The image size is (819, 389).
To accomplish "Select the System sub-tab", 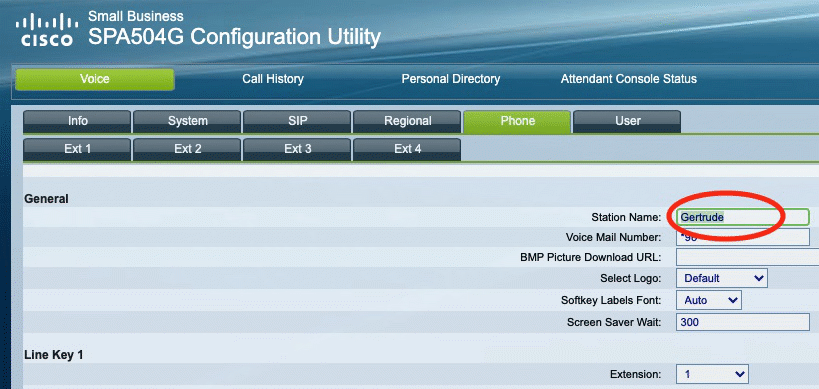I will click(188, 121).
